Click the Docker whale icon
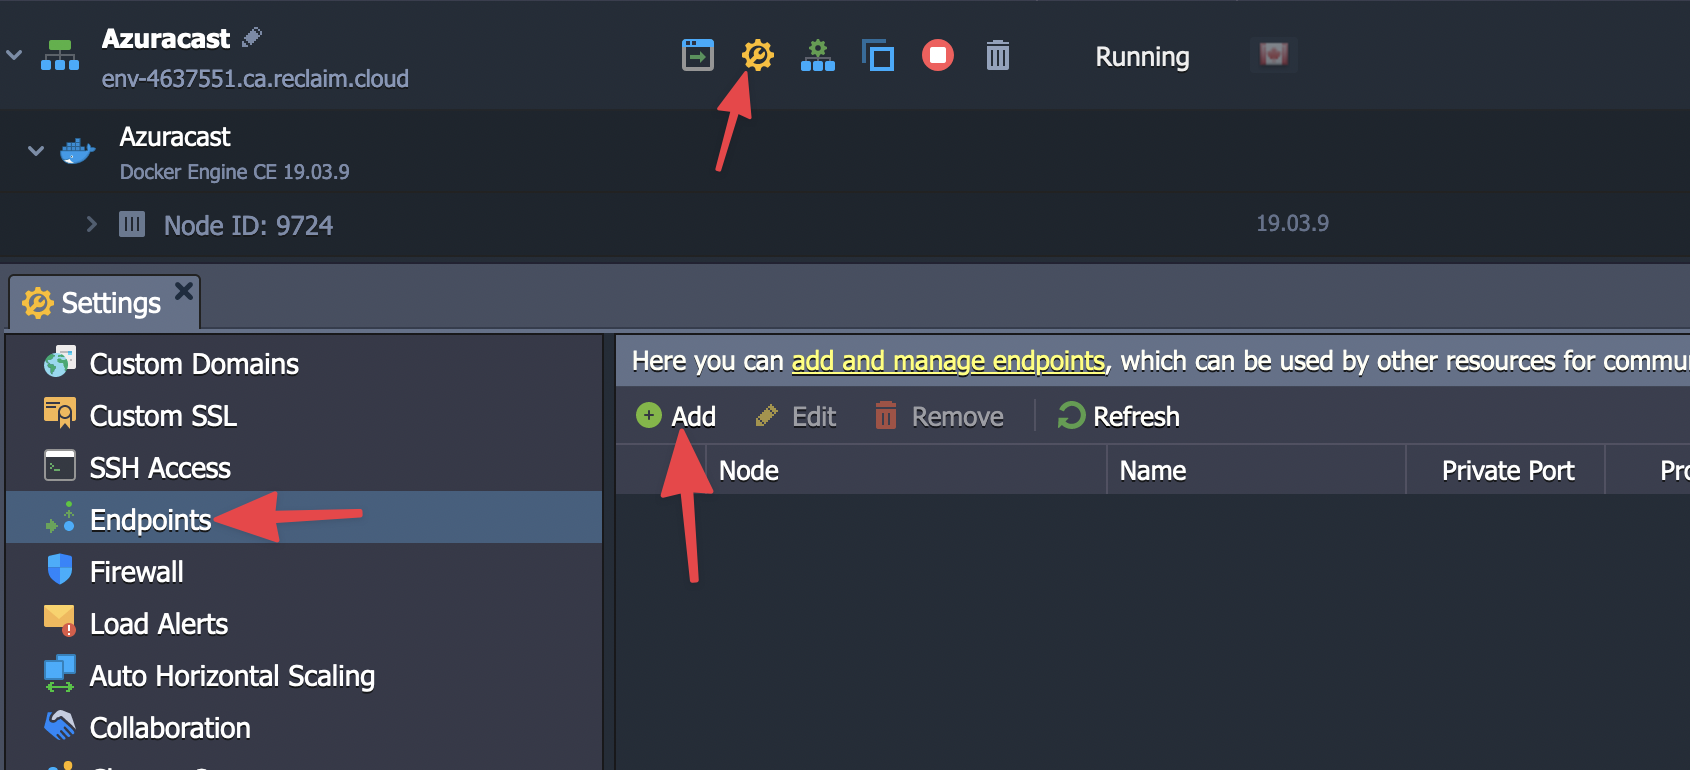1690x770 pixels. tap(77, 151)
